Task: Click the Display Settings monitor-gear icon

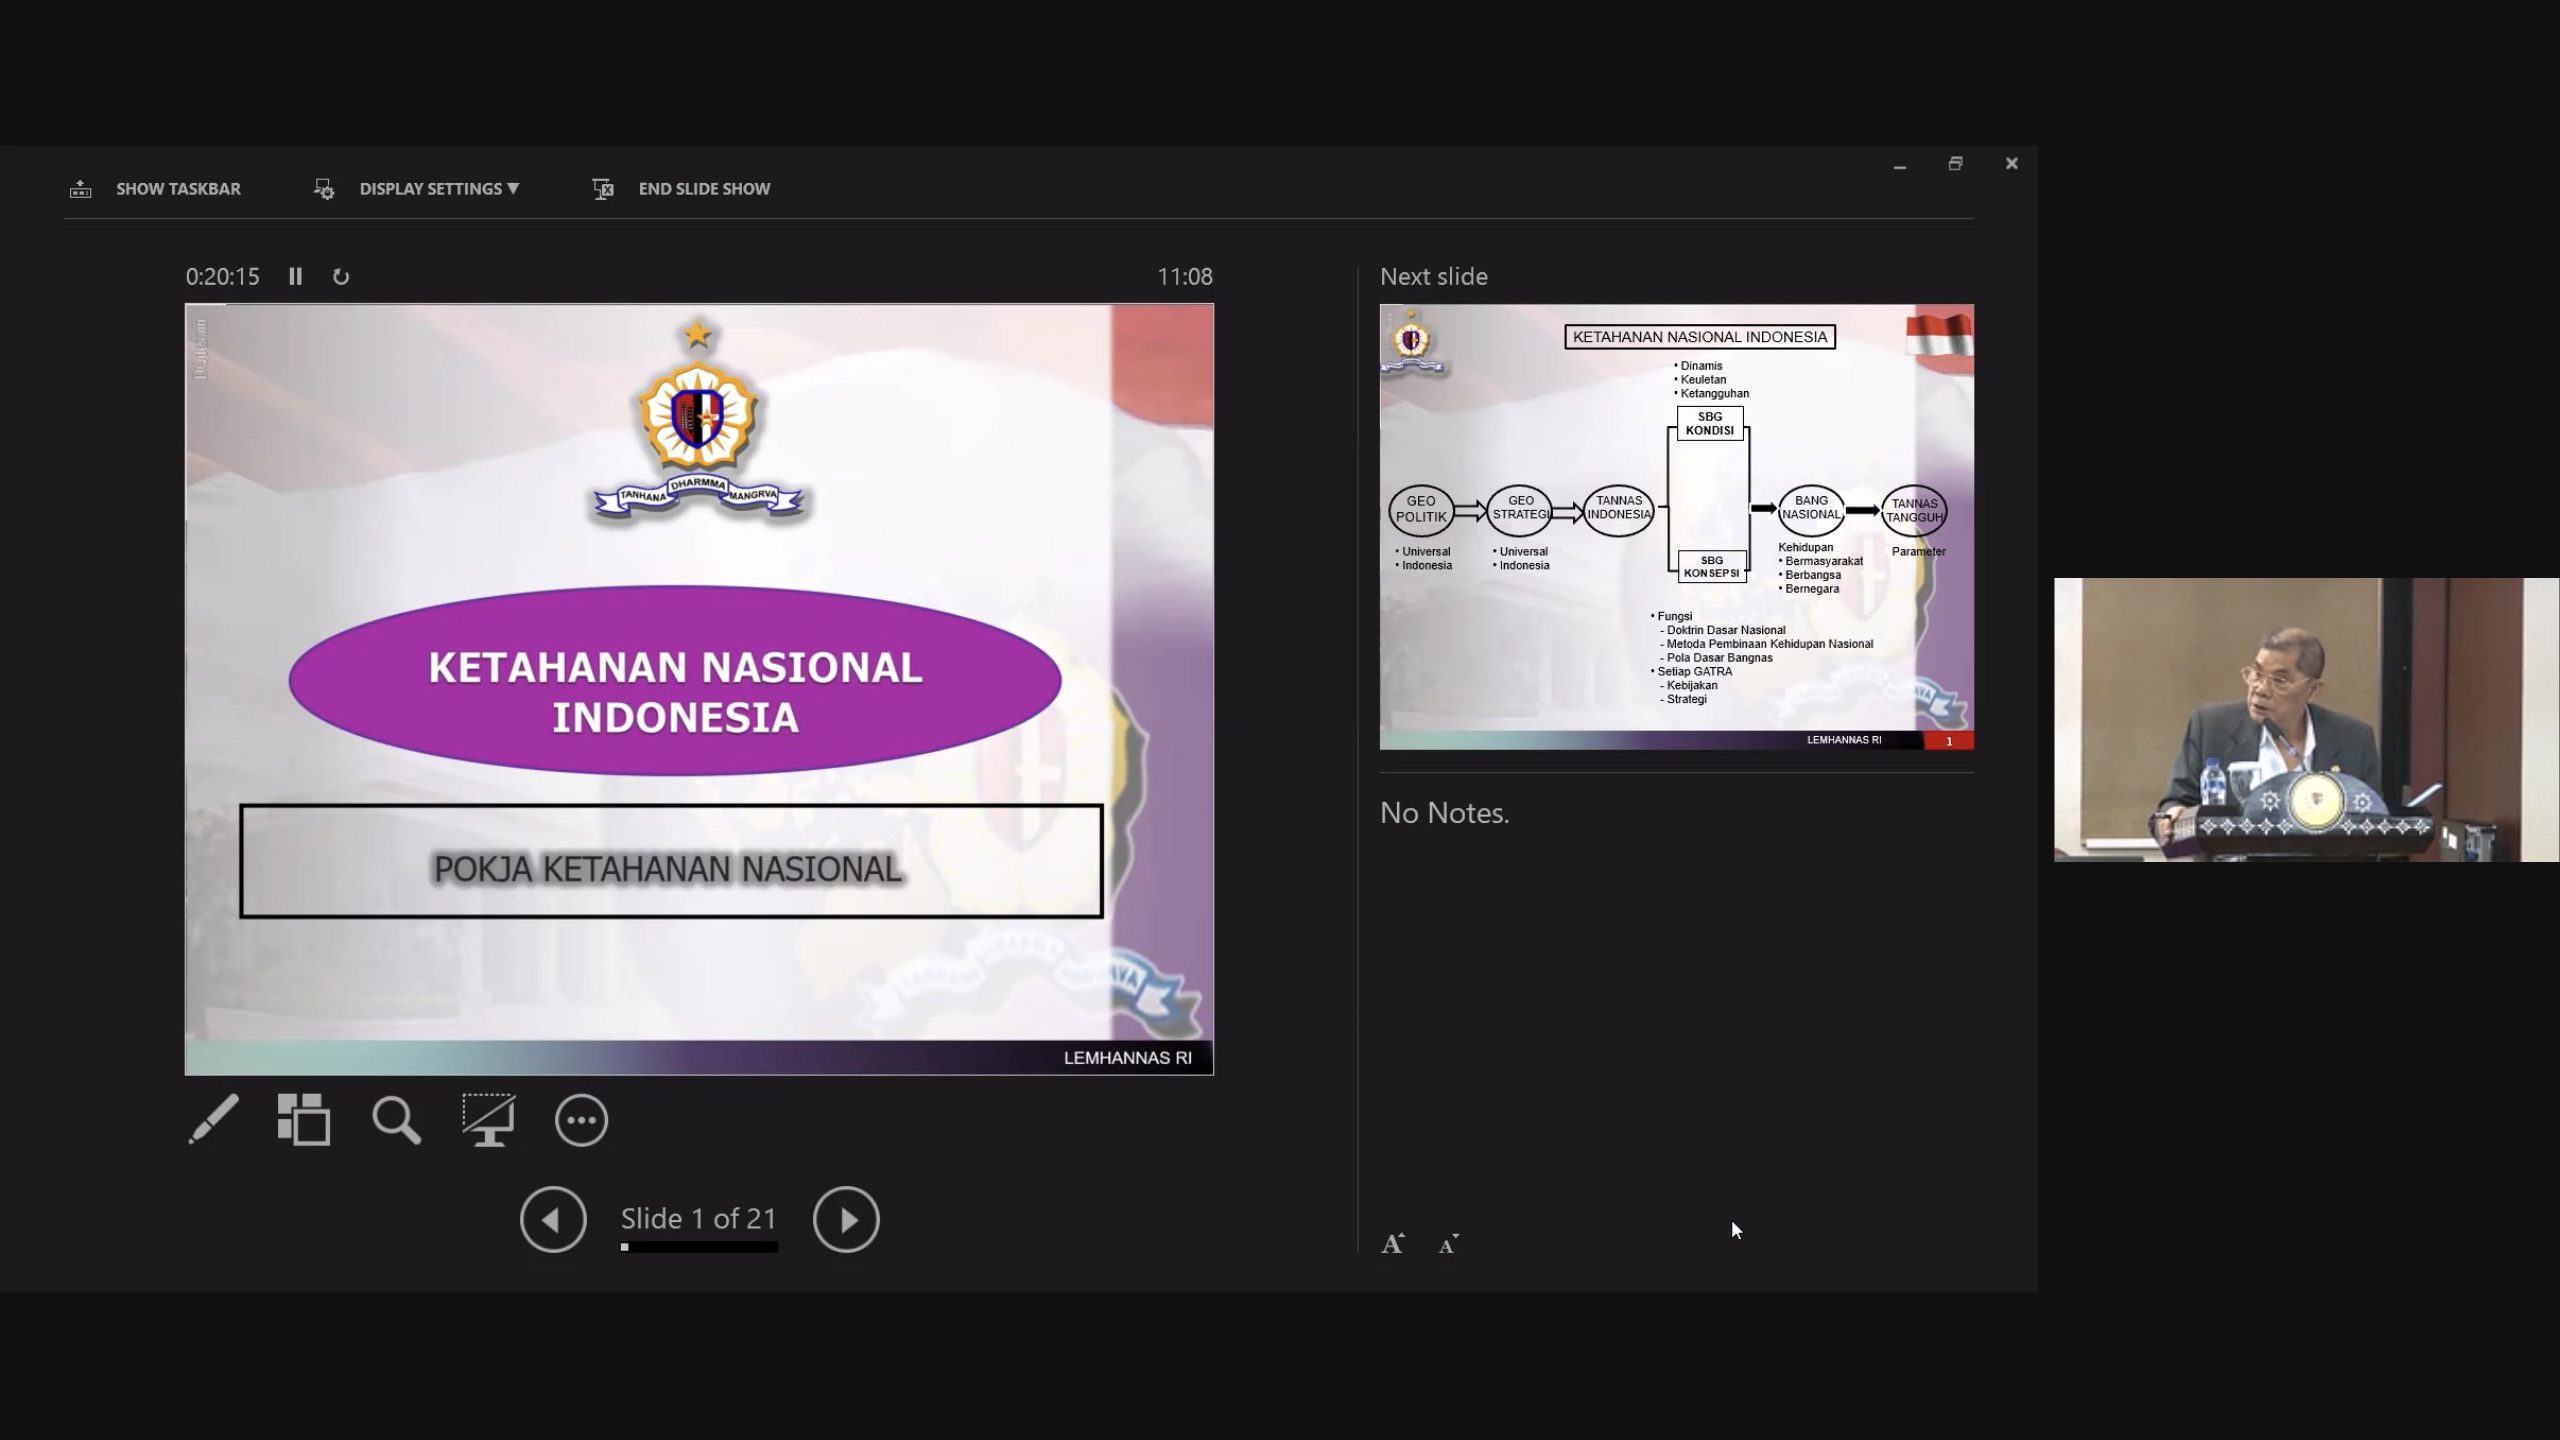Action: click(323, 189)
